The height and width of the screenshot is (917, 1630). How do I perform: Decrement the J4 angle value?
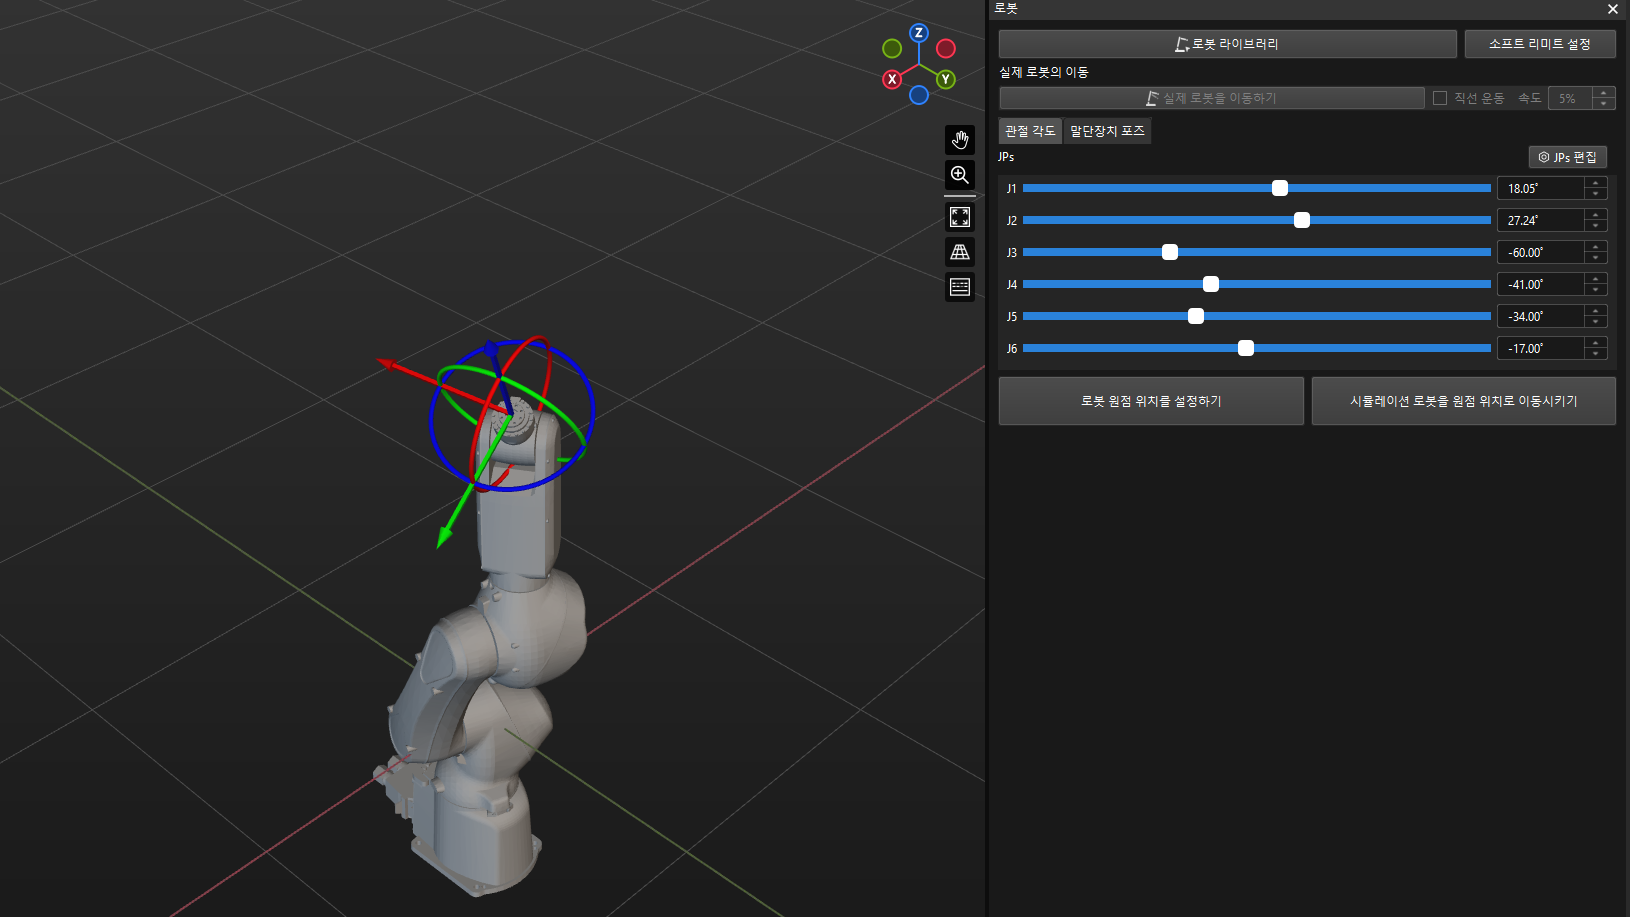(1596, 290)
